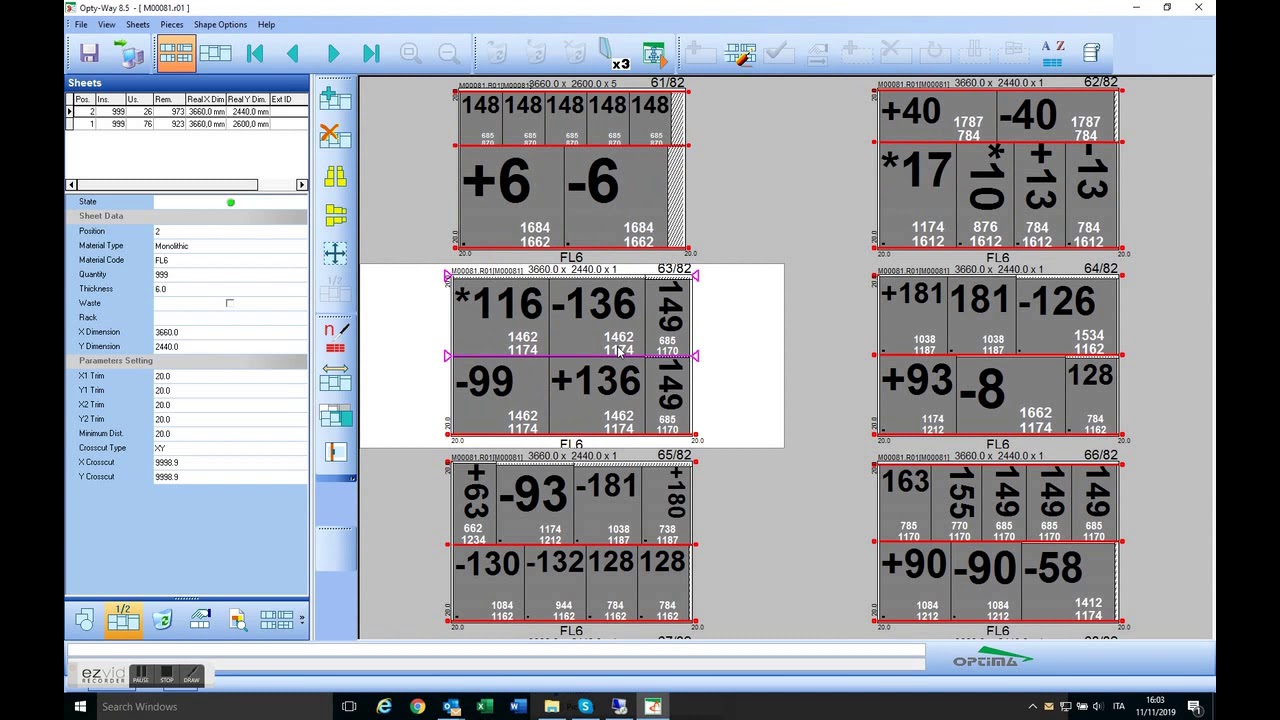Click the green optimize layout icon in toolbar
Viewport: 1280px width, 720px height.
click(654, 54)
